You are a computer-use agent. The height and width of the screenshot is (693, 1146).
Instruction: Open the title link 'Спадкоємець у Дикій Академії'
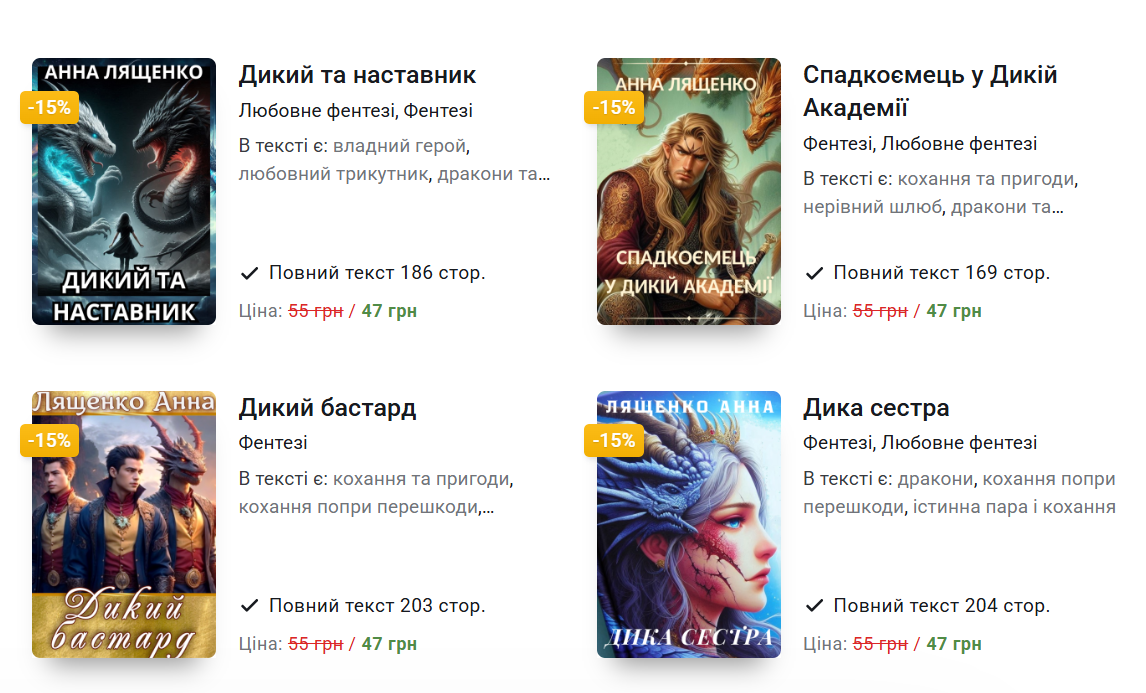[930, 91]
